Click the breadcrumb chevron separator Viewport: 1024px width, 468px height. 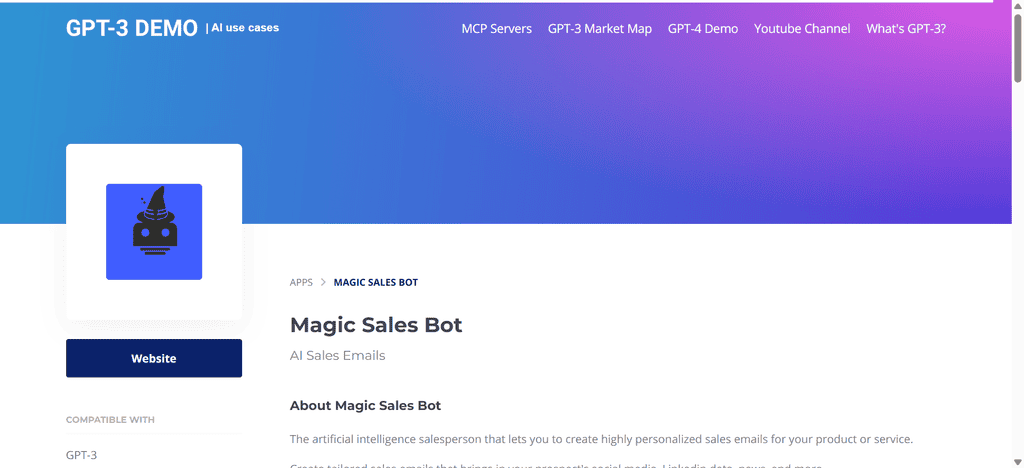[x=323, y=283]
